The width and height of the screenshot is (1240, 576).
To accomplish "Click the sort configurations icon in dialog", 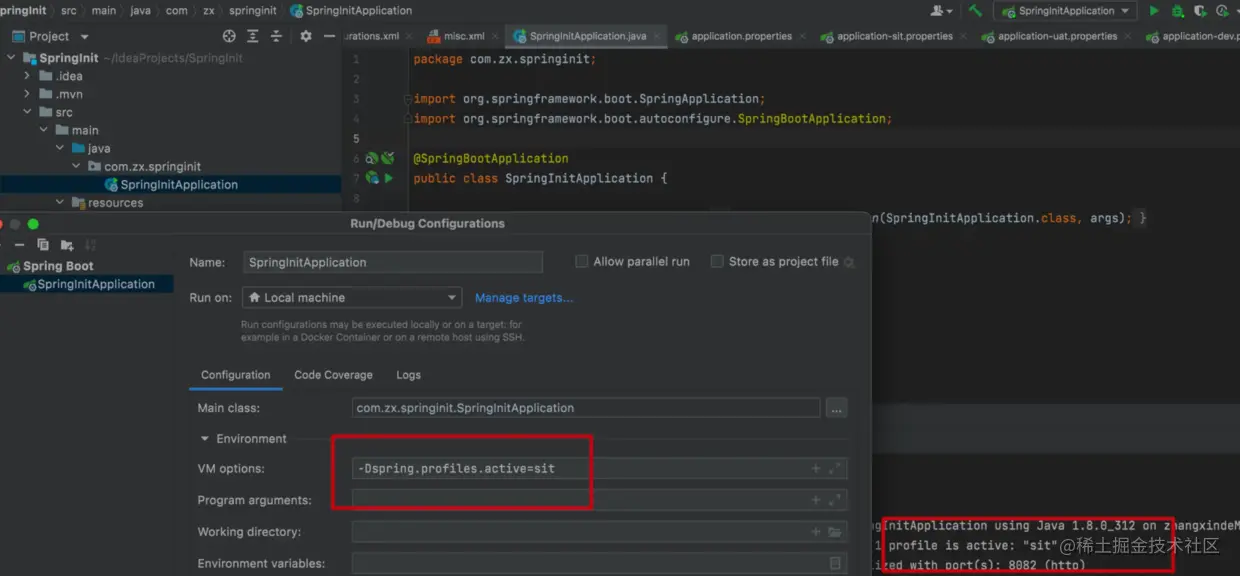I will coord(90,245).
